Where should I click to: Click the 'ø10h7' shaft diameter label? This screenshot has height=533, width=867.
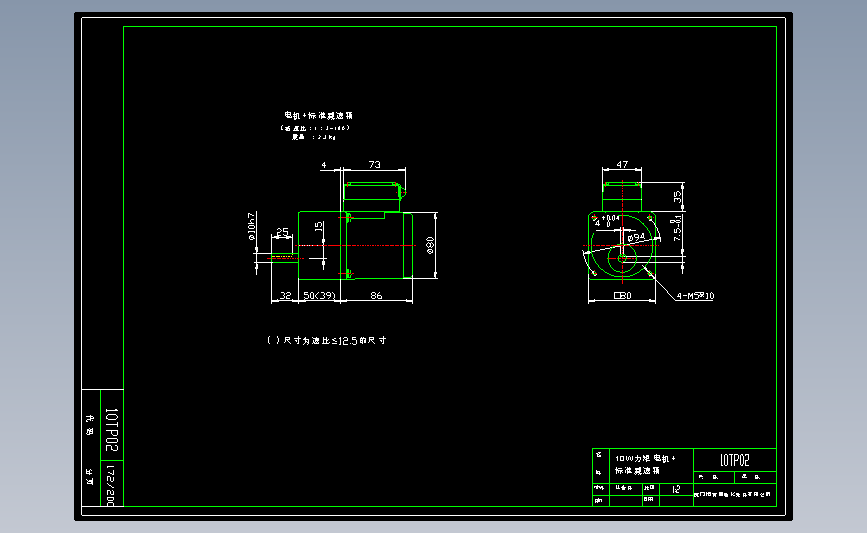click(x=252, y=226)
